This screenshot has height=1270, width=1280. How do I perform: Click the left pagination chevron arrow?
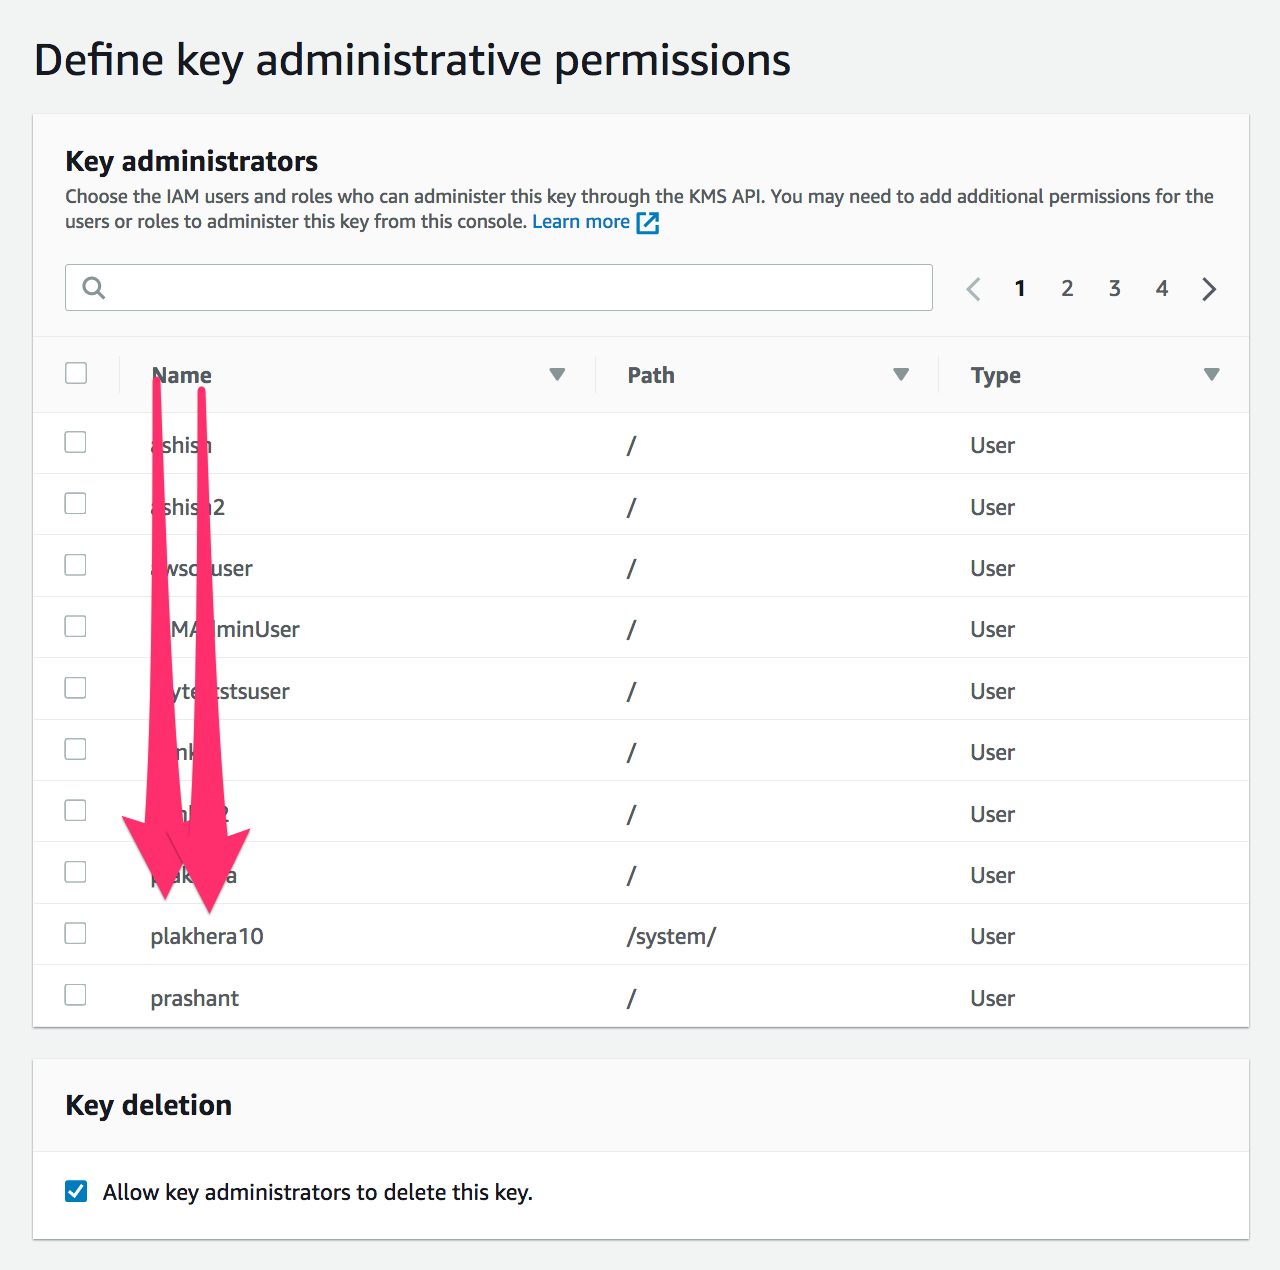point(973,288)
